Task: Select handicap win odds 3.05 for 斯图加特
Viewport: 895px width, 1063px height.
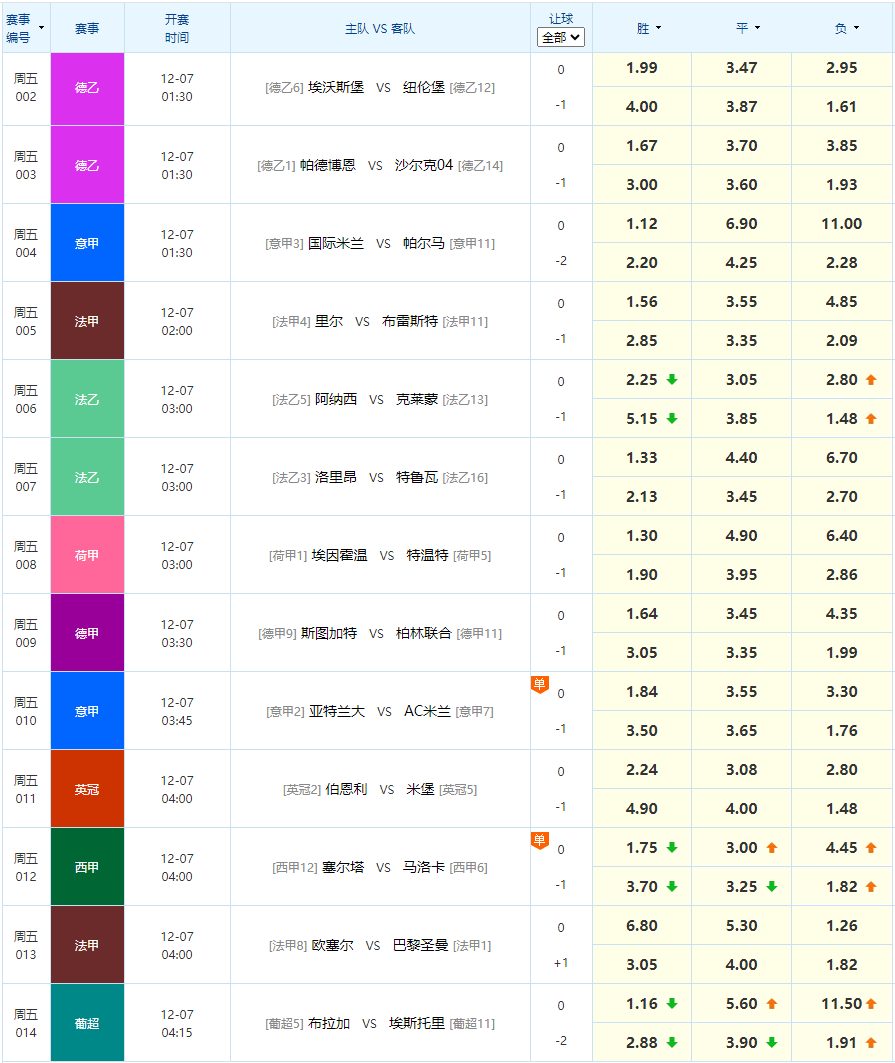Action: click(x=642, y=652)
